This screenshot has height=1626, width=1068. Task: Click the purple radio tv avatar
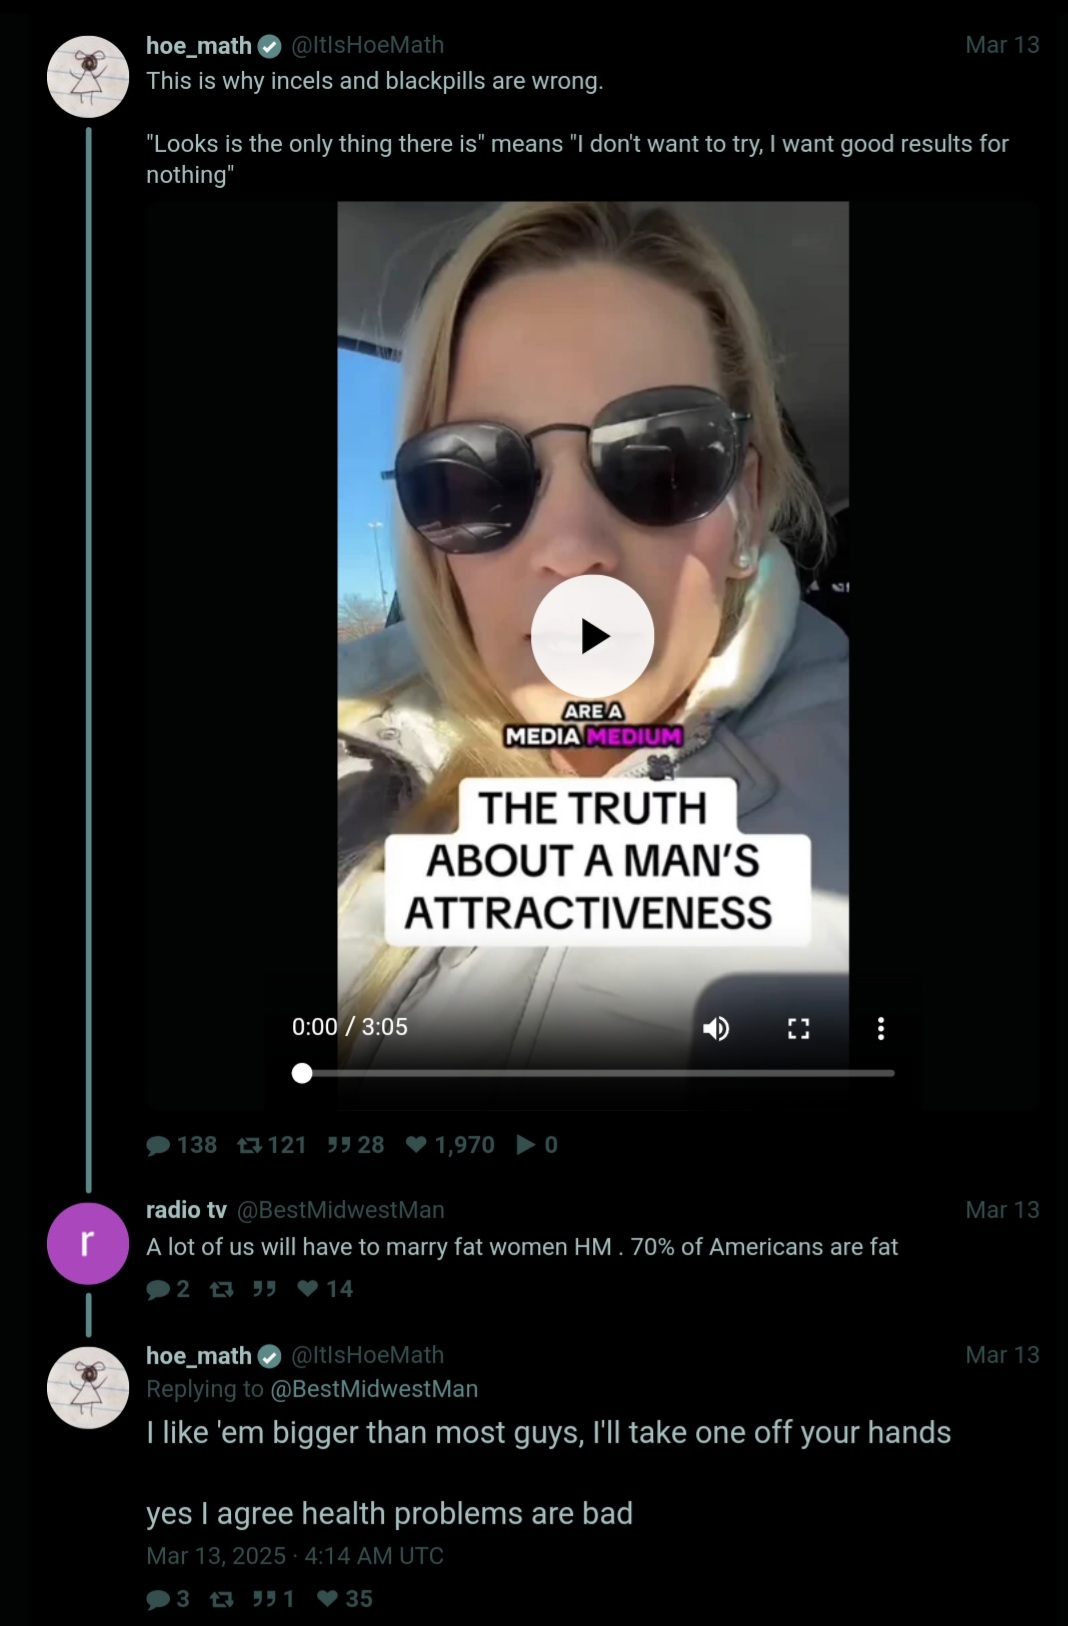click(88, 1243)
